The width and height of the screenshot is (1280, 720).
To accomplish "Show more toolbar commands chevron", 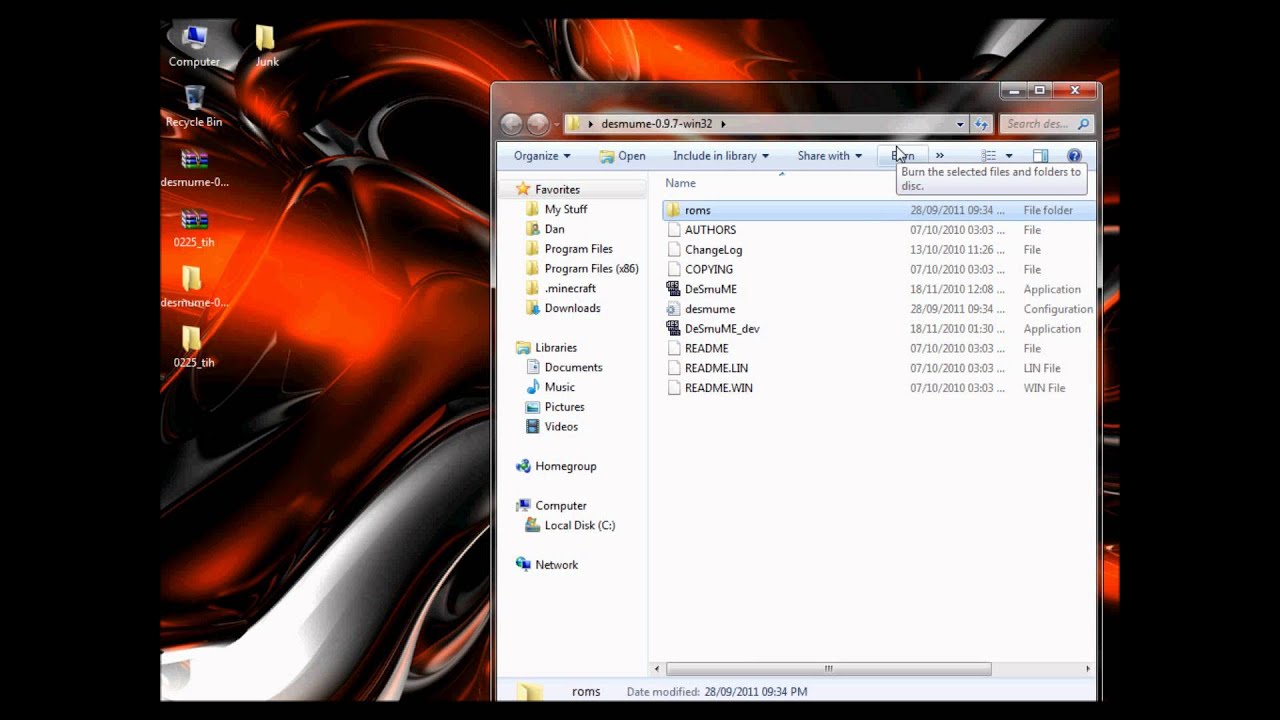I will pyautogui.click(x=939, y=156).
